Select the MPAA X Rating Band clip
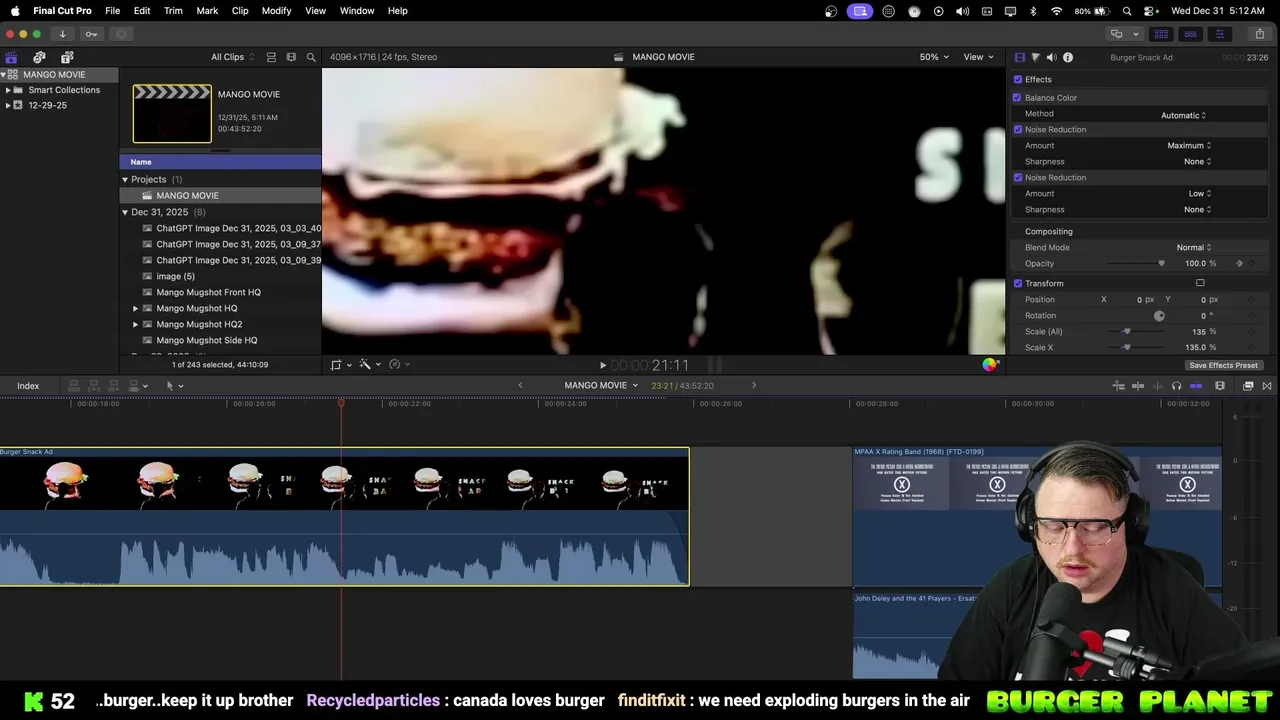This screenshot has height=720, width=1280. [x=1037, y=516]
